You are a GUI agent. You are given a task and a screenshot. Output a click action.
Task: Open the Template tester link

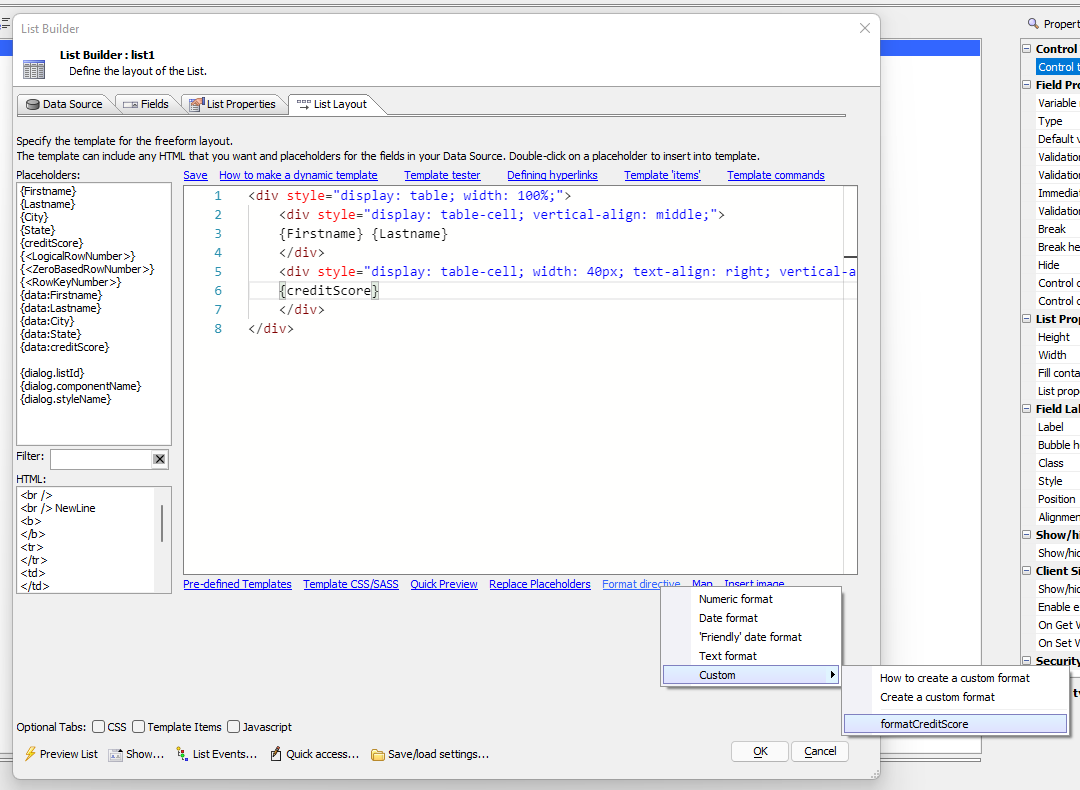tap(442, 175)
